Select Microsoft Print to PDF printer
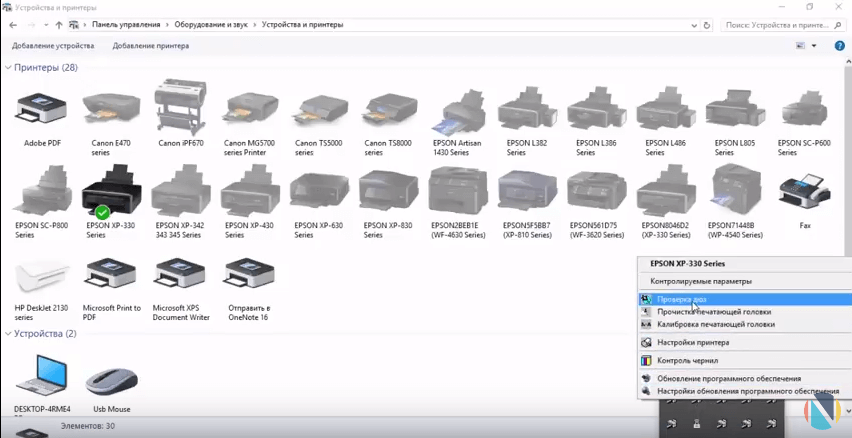The image size is (852, 438). coord(111,274)
